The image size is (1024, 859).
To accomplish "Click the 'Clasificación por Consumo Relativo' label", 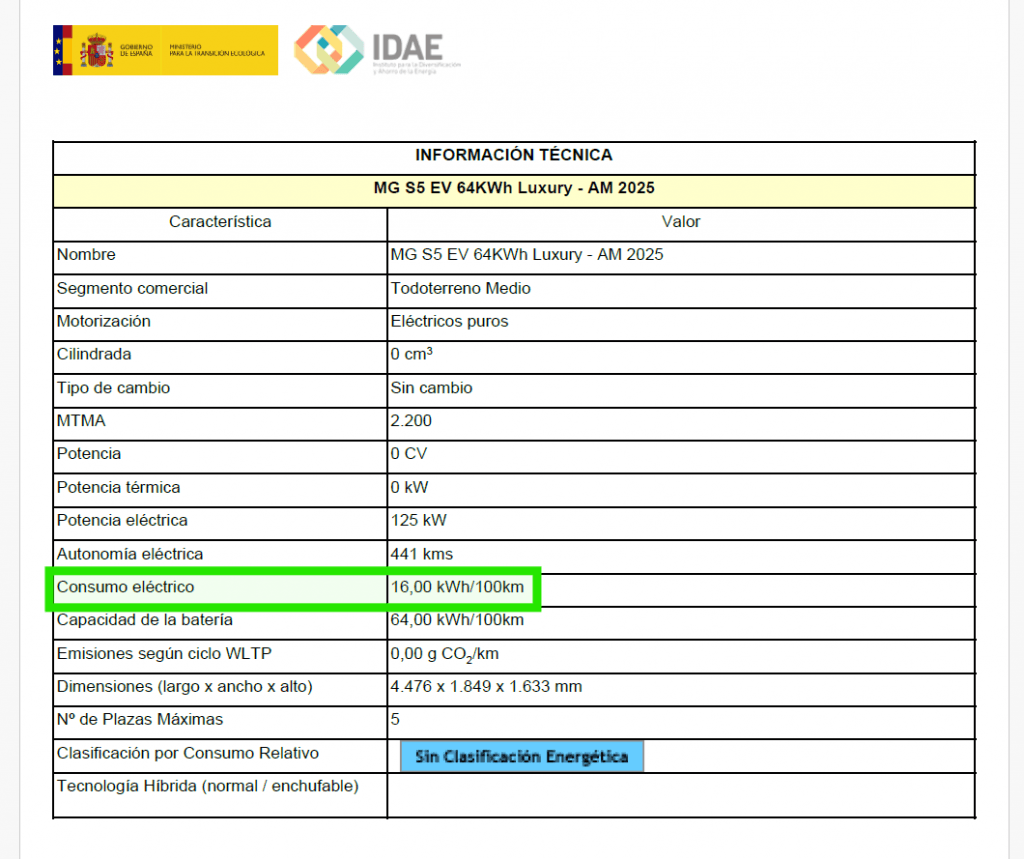I will point(187,753).
